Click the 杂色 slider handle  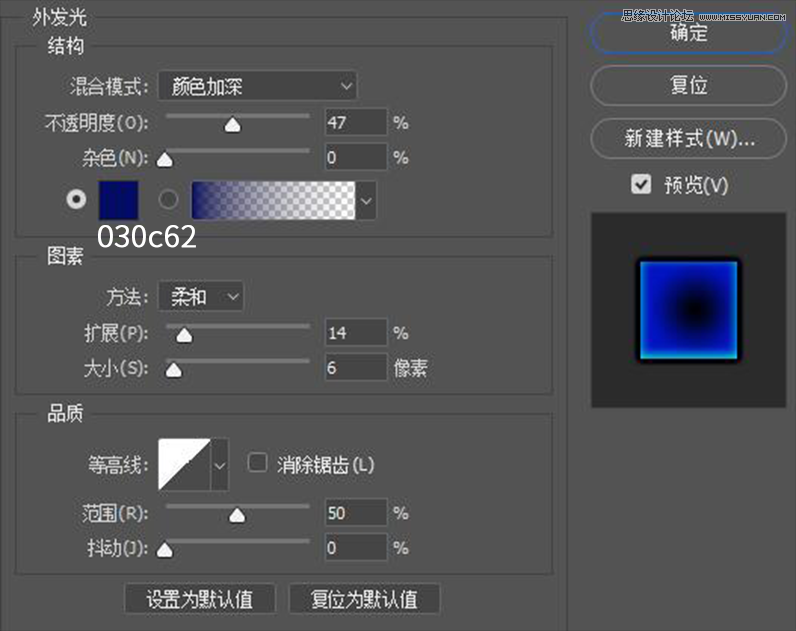click(164, 160)
